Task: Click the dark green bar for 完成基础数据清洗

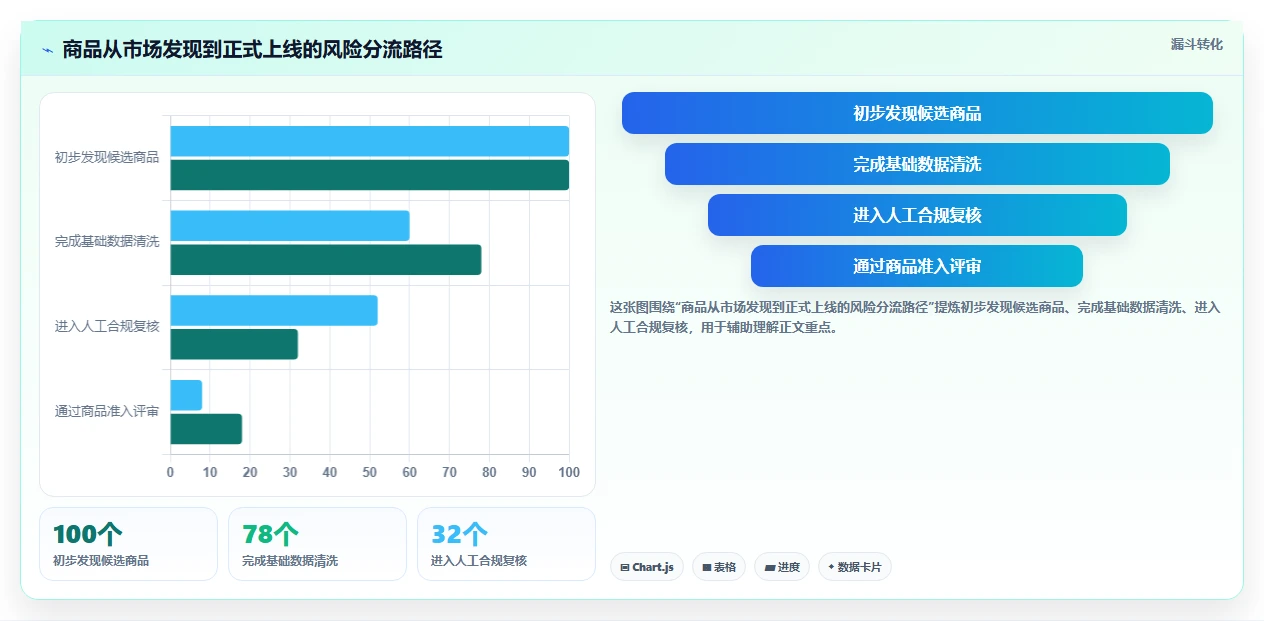Action: tap(326, 260)
